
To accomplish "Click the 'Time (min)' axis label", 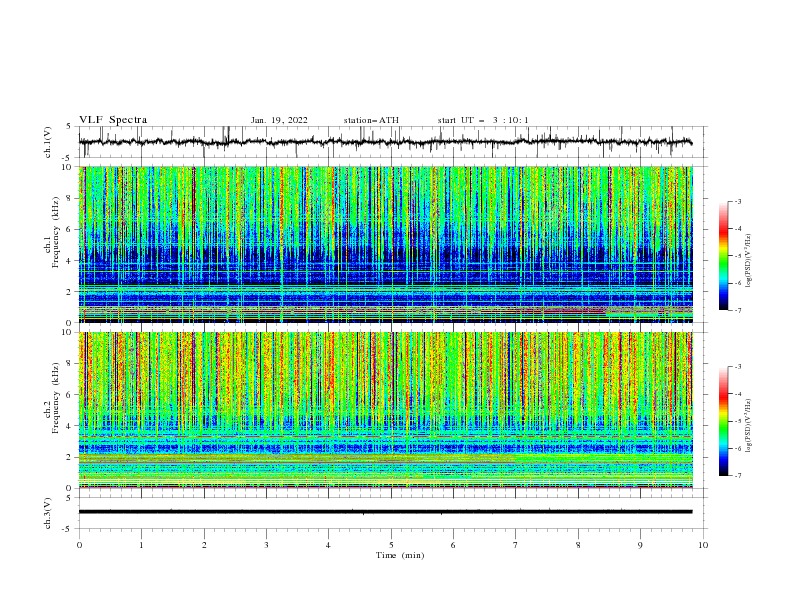I will [x=400, y=555].
